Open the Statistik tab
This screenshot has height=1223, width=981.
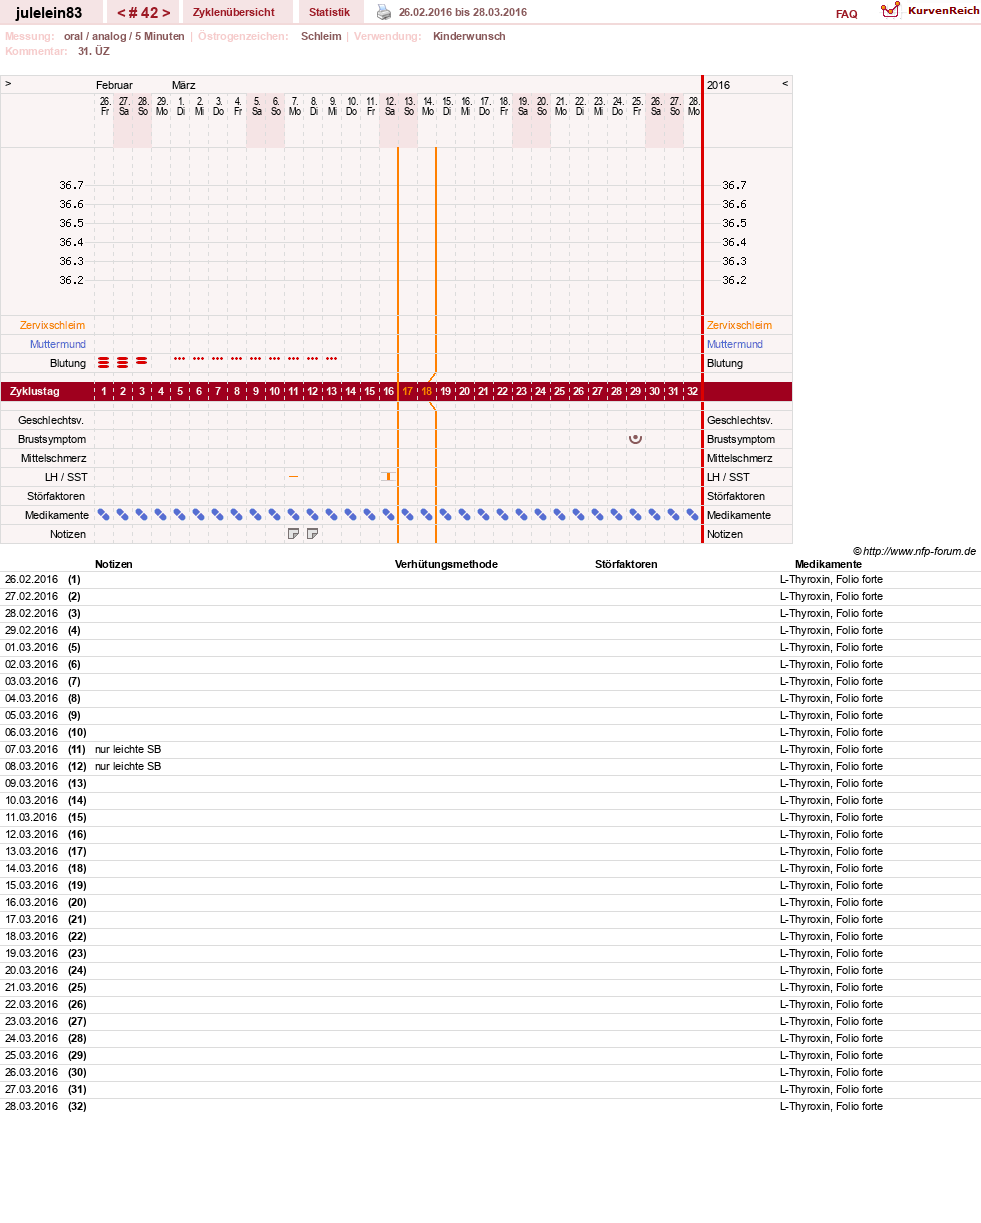click(329, 12)
